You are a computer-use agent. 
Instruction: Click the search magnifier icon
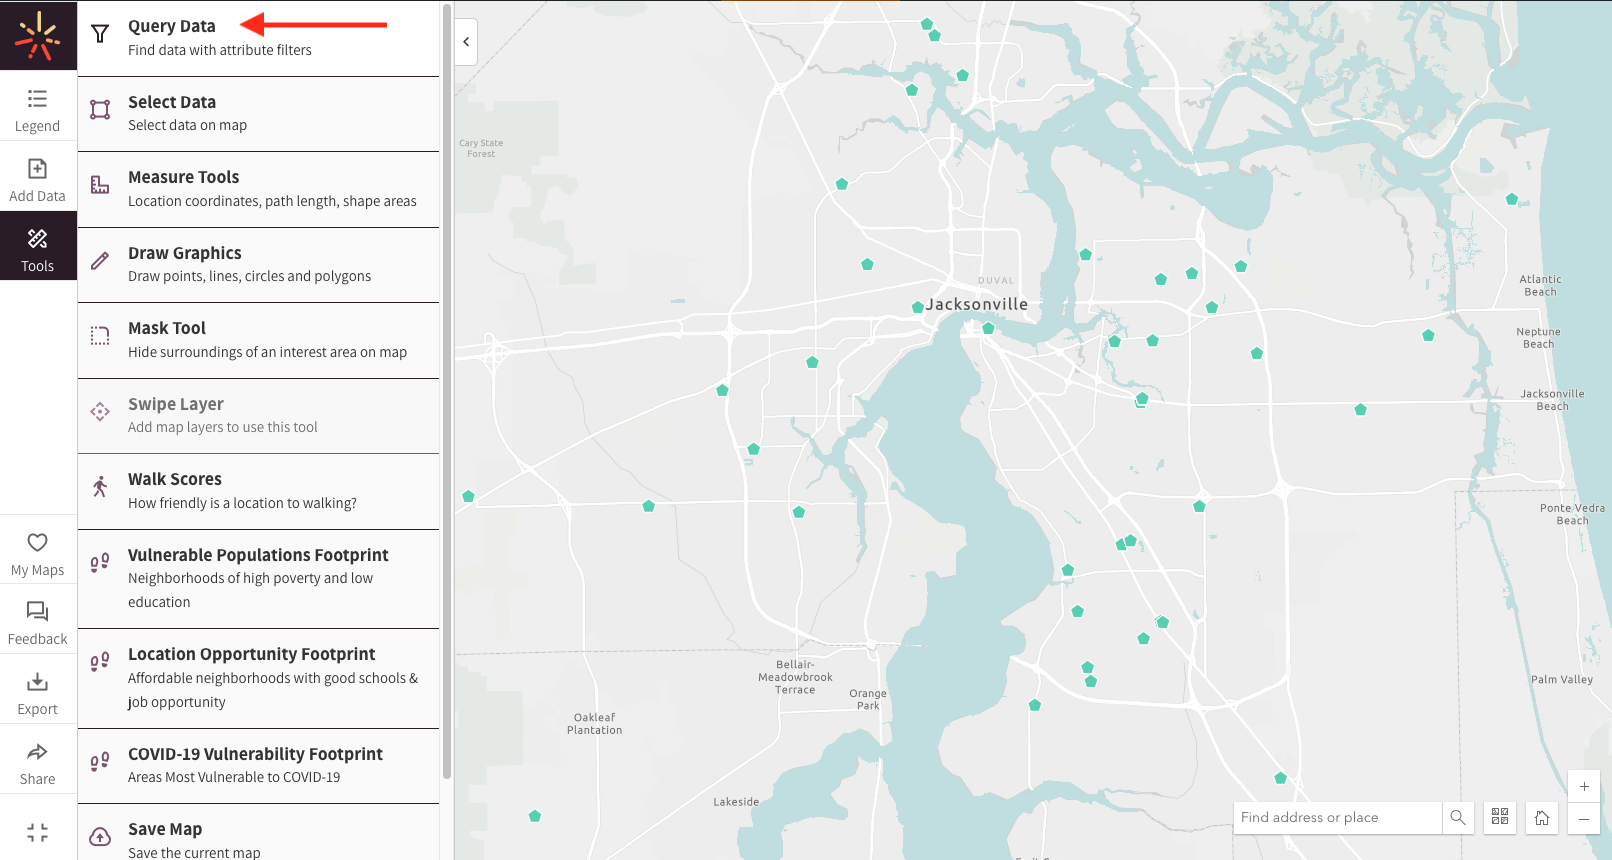click(x=1457, y=817)
